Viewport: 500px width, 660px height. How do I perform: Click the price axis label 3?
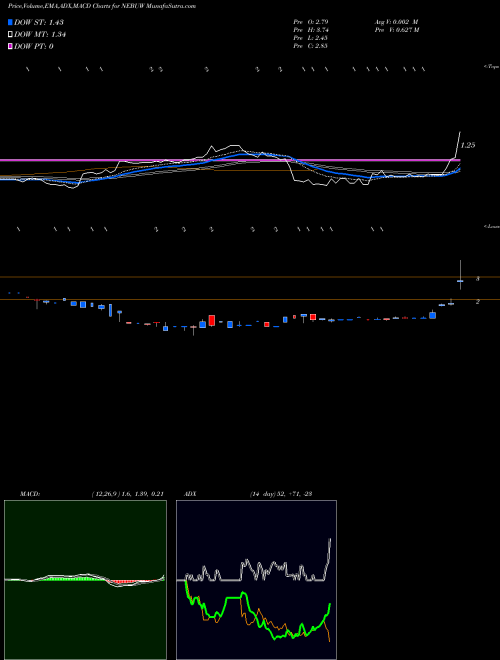pos(478,279)
